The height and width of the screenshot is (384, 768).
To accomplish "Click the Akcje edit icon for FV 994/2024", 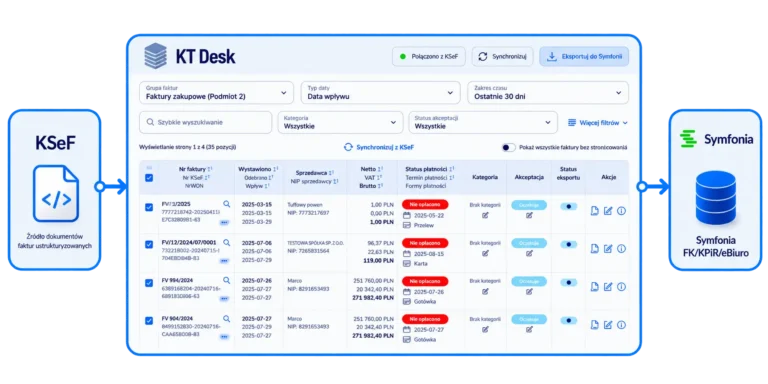I will tap(608, 287).
